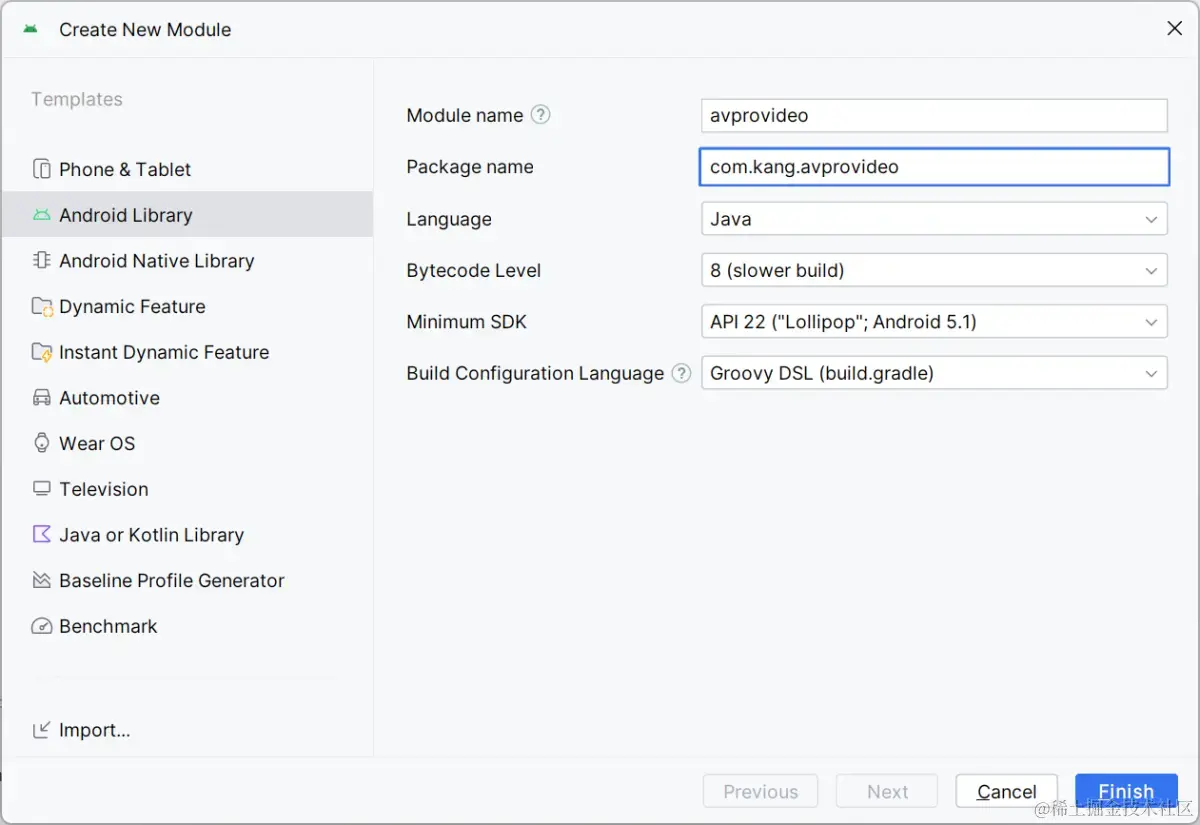
Task: Choose the Java or Kotlin Library template
Action: point(151,535)
